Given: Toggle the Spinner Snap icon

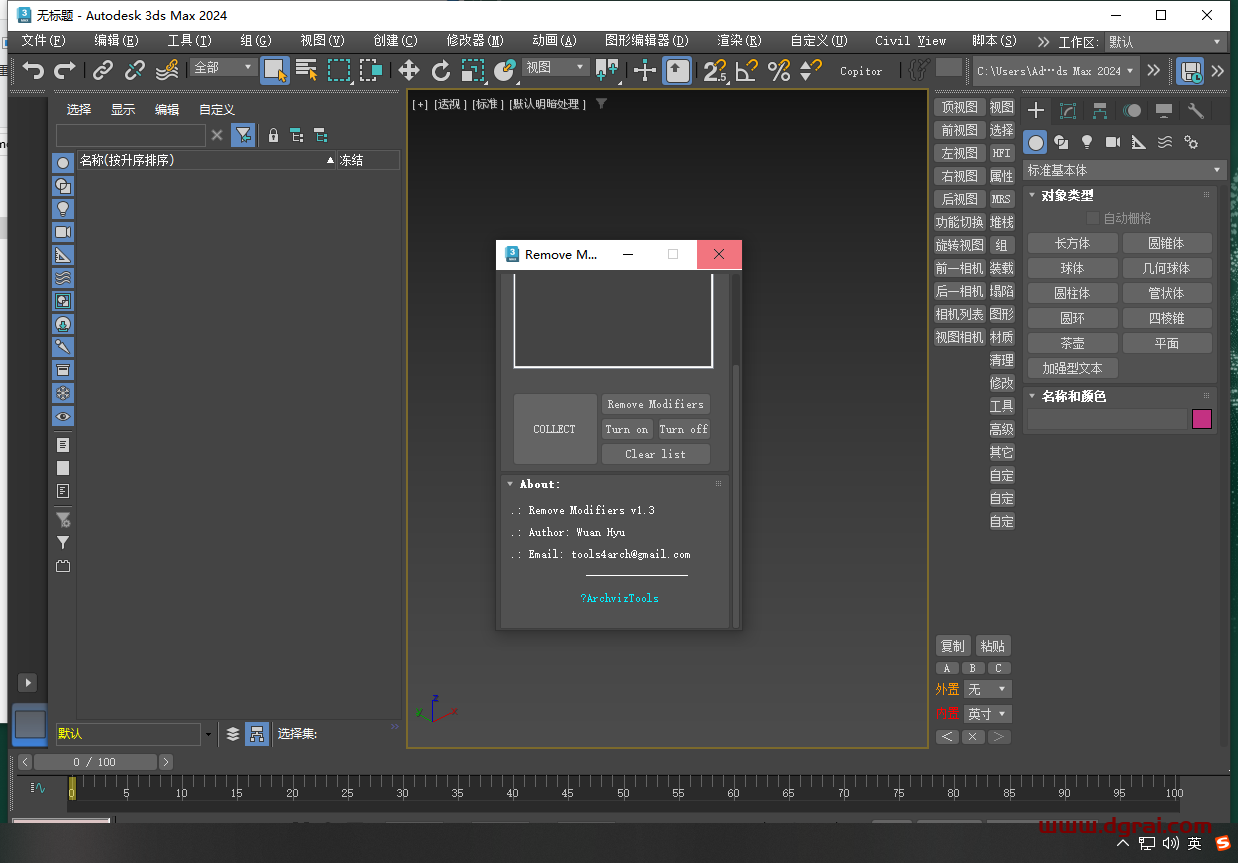Looking at the screenshot, I should tap(811, 70).
